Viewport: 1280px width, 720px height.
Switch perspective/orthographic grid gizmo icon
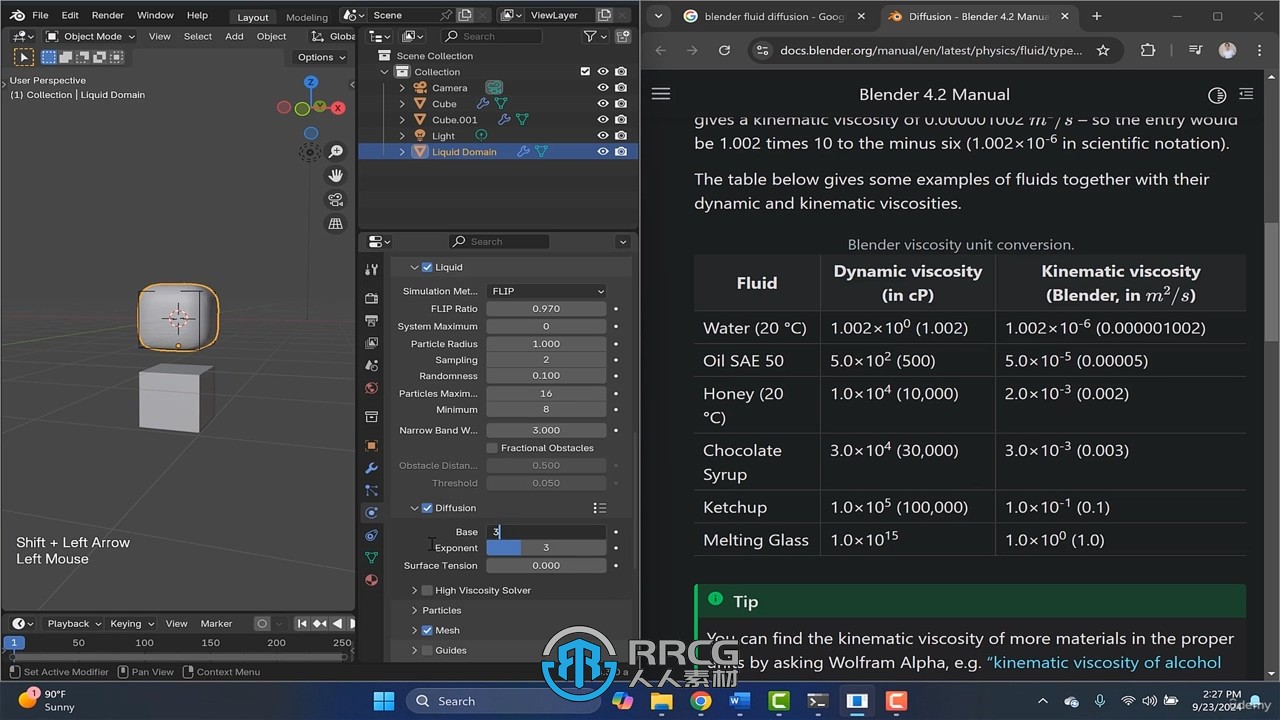pos(336,223)
